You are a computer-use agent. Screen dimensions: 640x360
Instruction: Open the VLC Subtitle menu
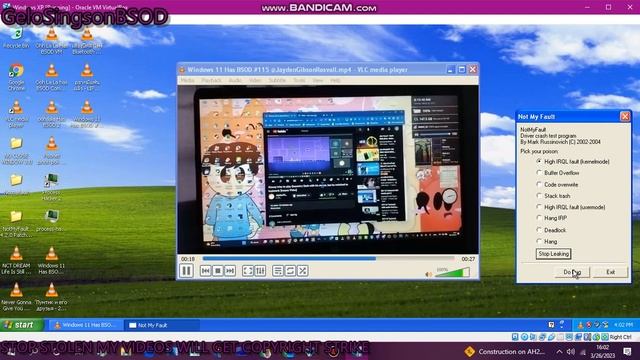click(278, 80)
